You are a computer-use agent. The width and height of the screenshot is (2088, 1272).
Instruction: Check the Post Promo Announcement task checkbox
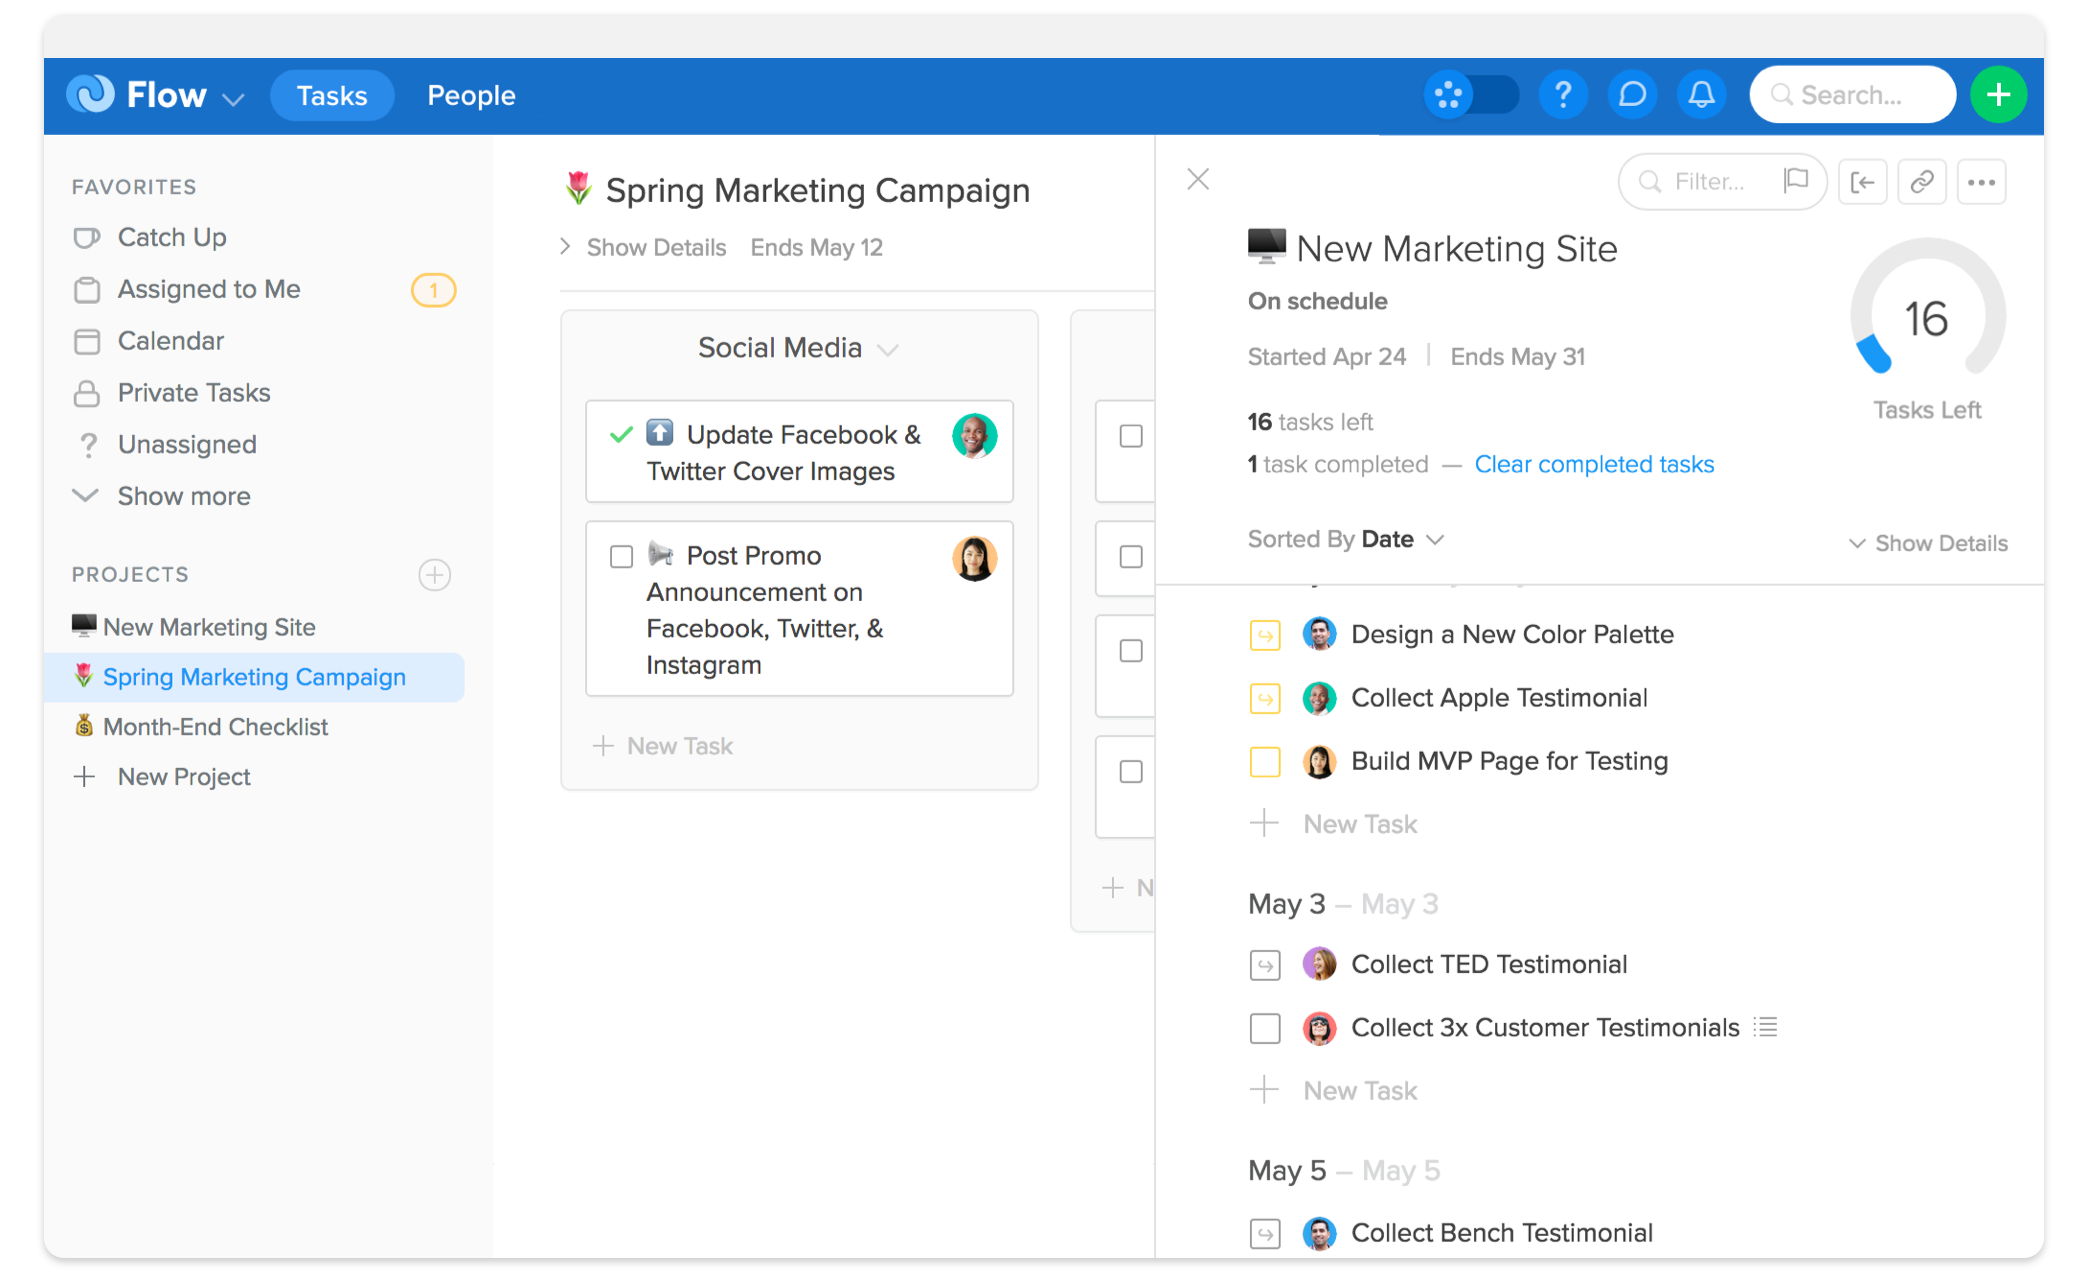[x=621, y=556]
